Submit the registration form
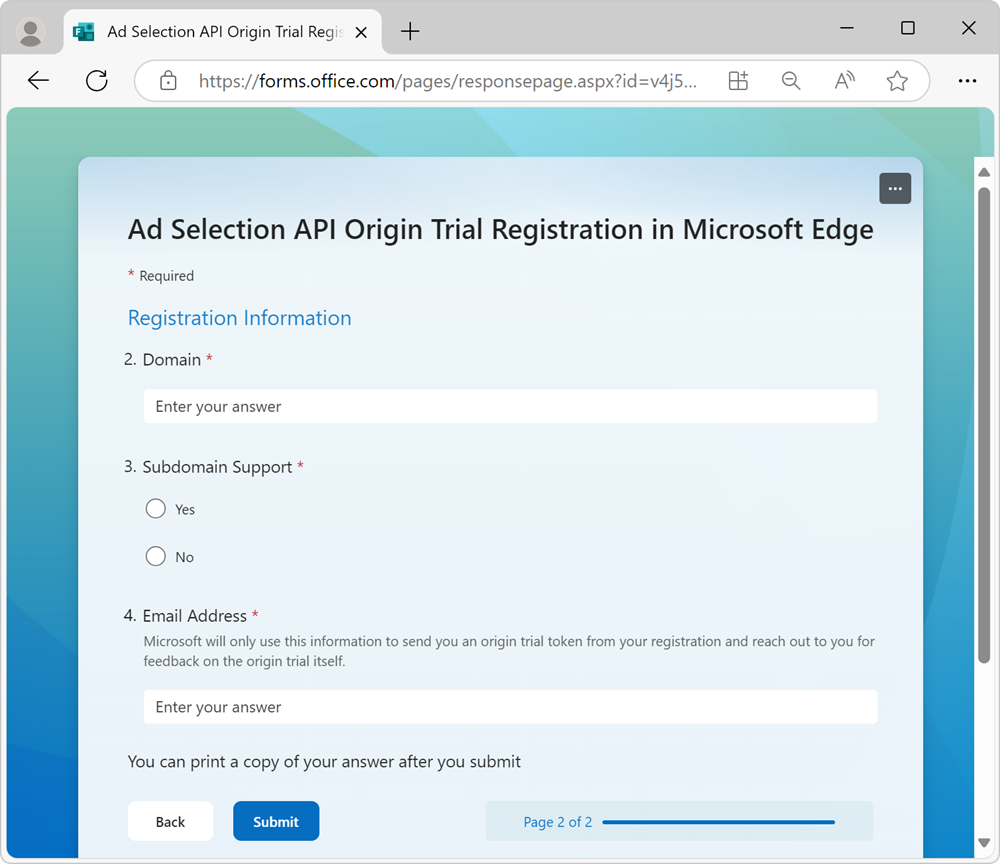1000x864 pixels. pos(276,821)
